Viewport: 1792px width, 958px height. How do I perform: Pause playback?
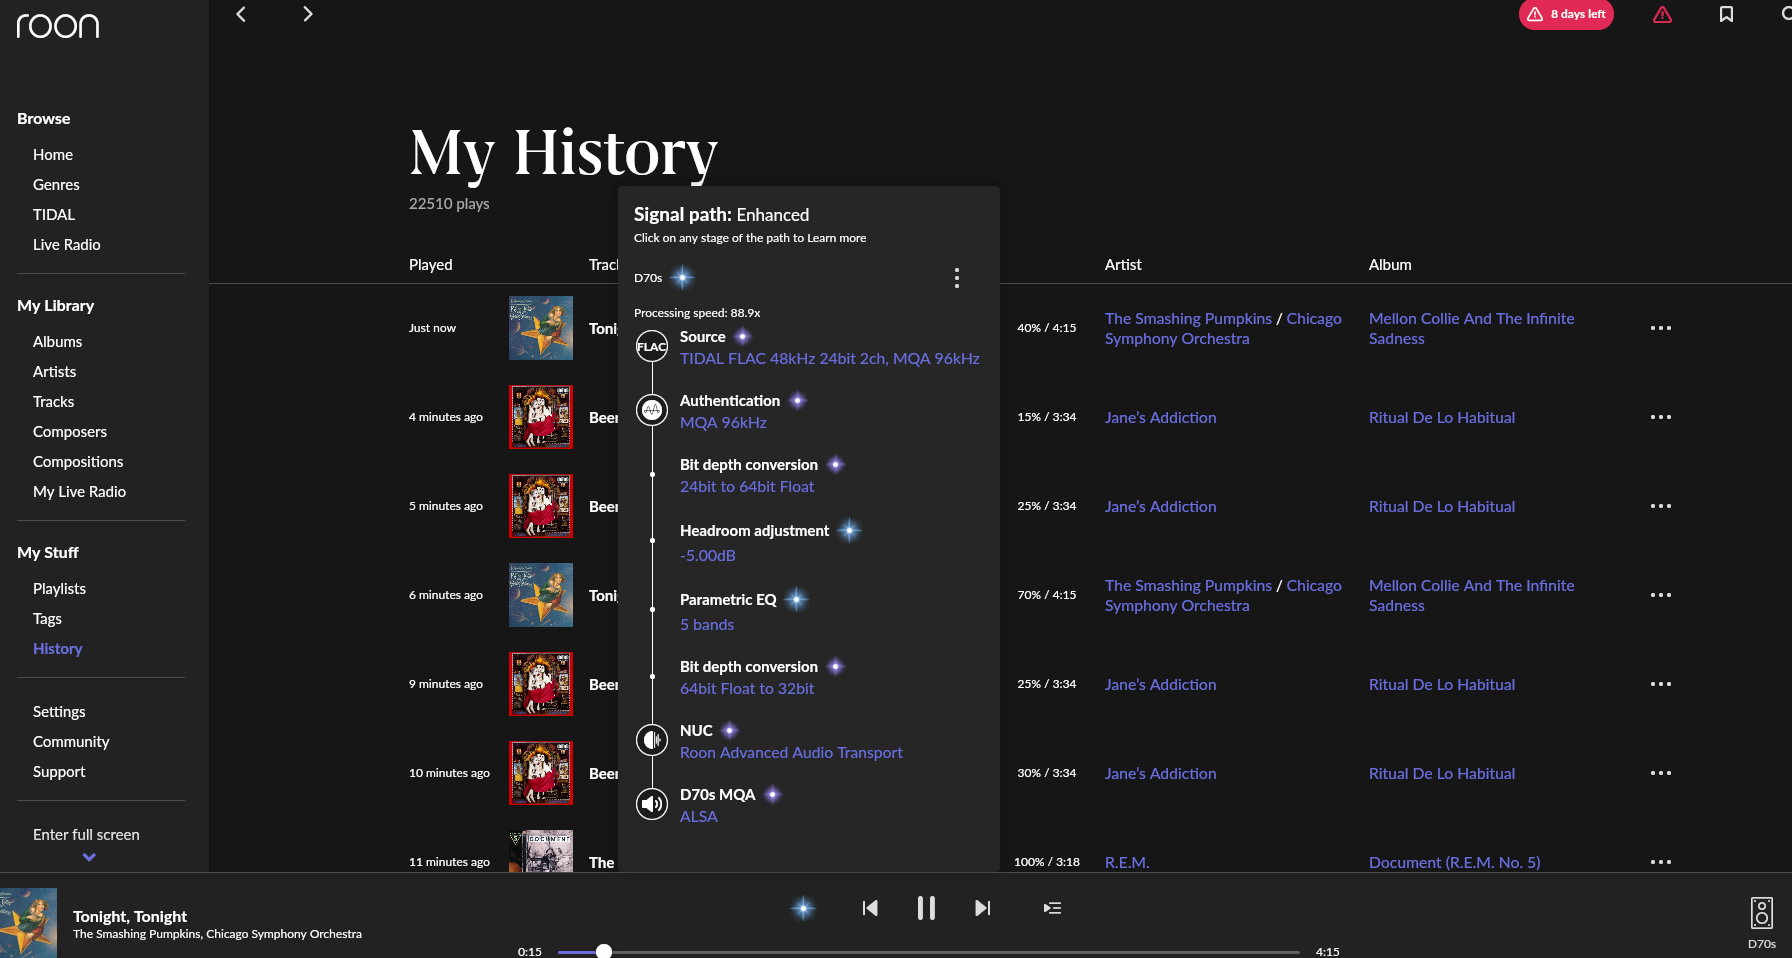pos(926,908)
